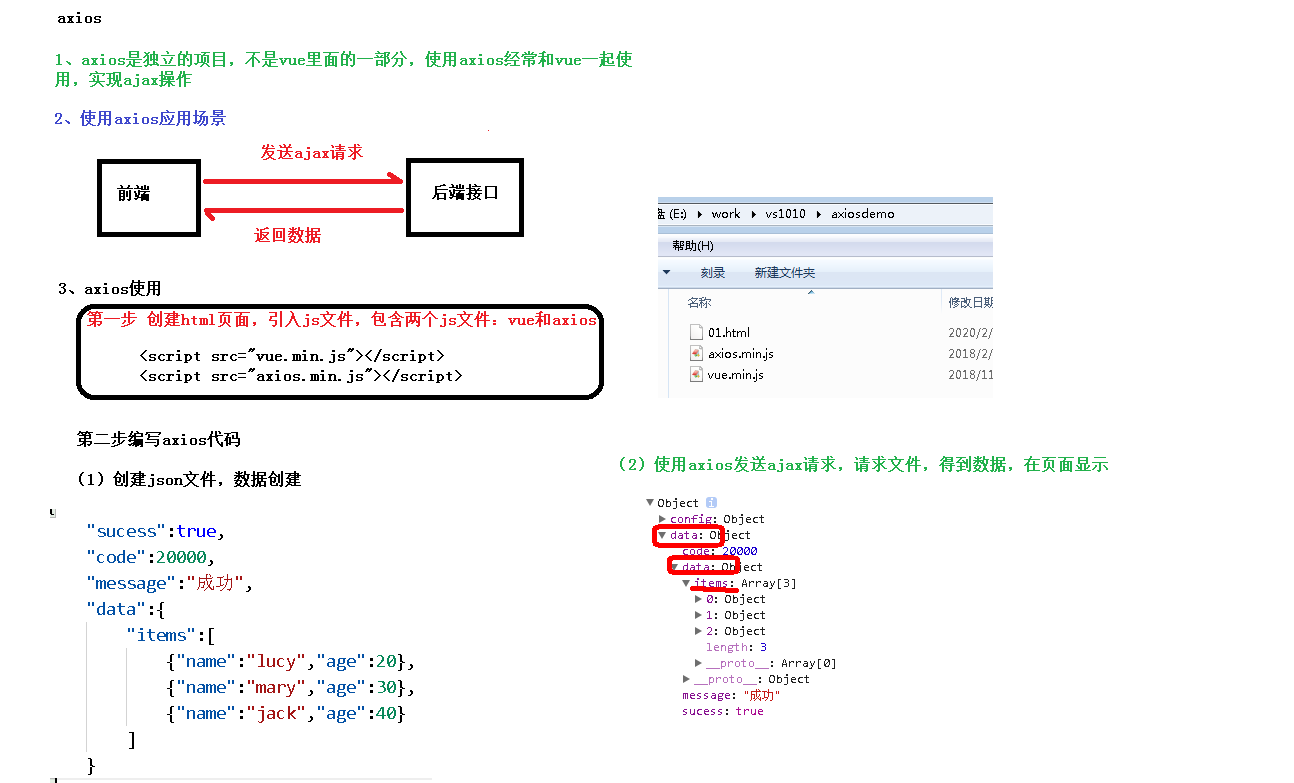Image resolution: width=1294 pixels, height=783 pixels.
Task: Expand the 2: Object array entry
Action: 699,631
